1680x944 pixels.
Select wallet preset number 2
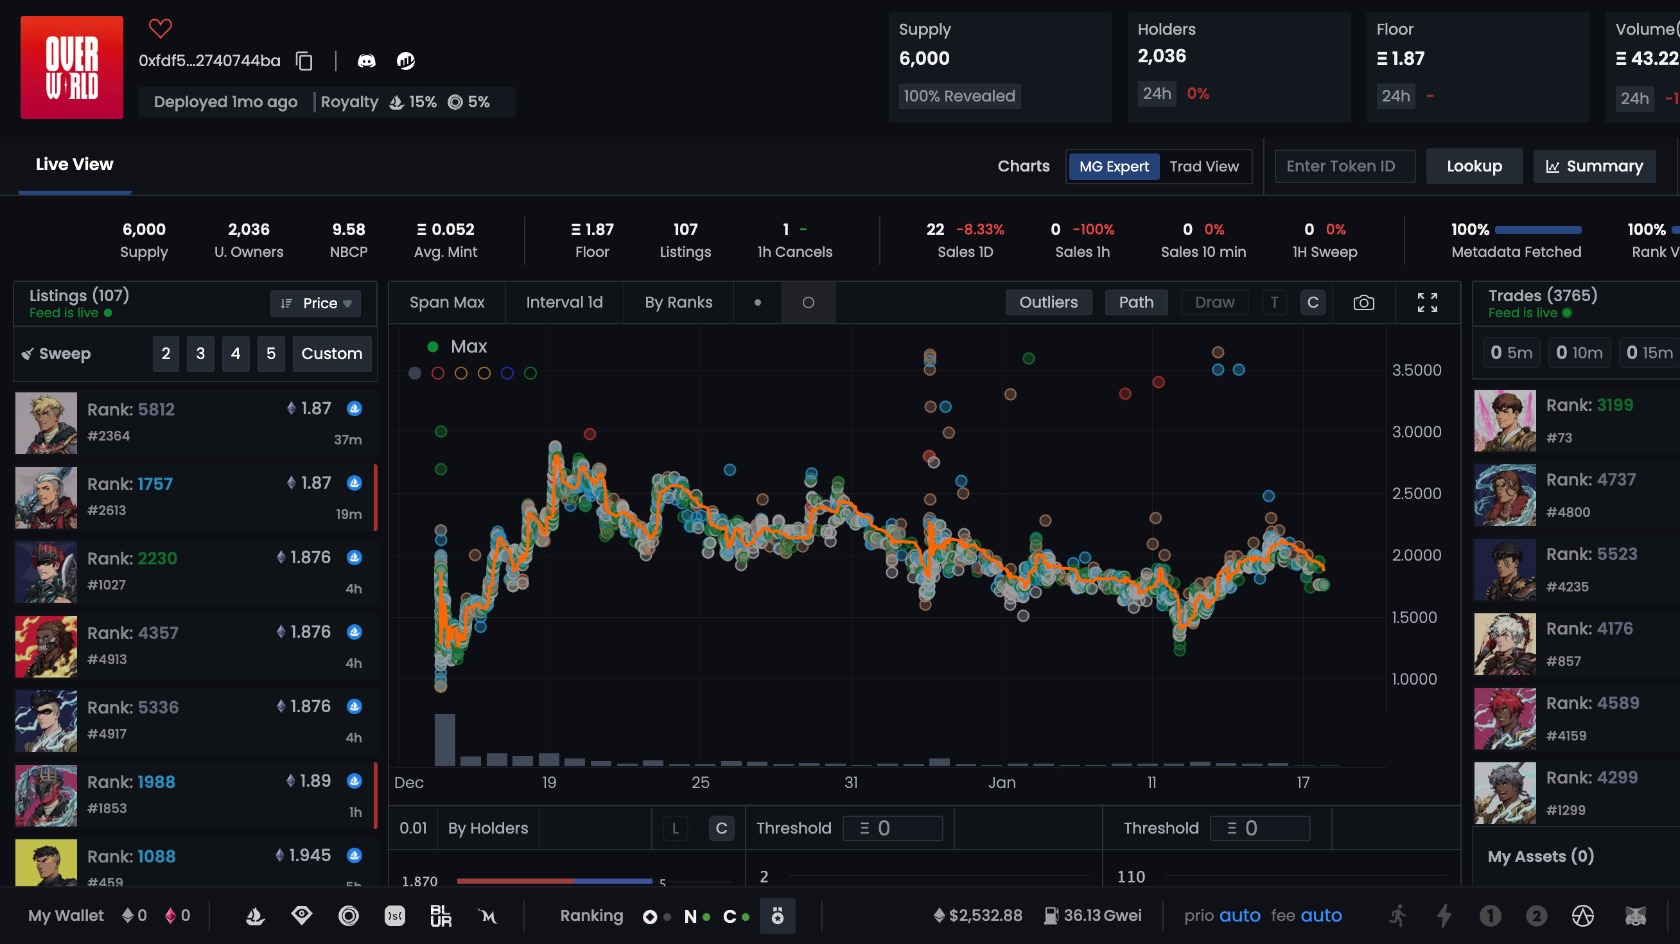(1537, 916)
